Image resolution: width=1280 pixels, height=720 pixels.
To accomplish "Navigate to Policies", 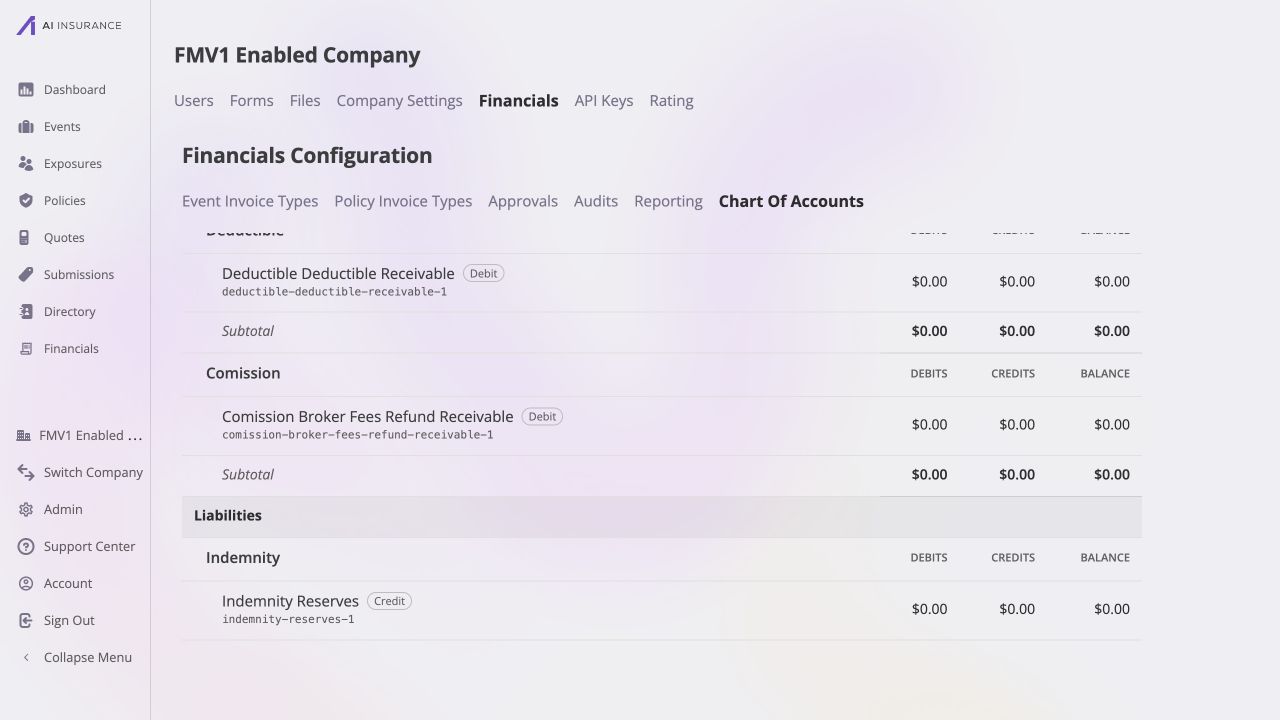I will pos(65,201).
